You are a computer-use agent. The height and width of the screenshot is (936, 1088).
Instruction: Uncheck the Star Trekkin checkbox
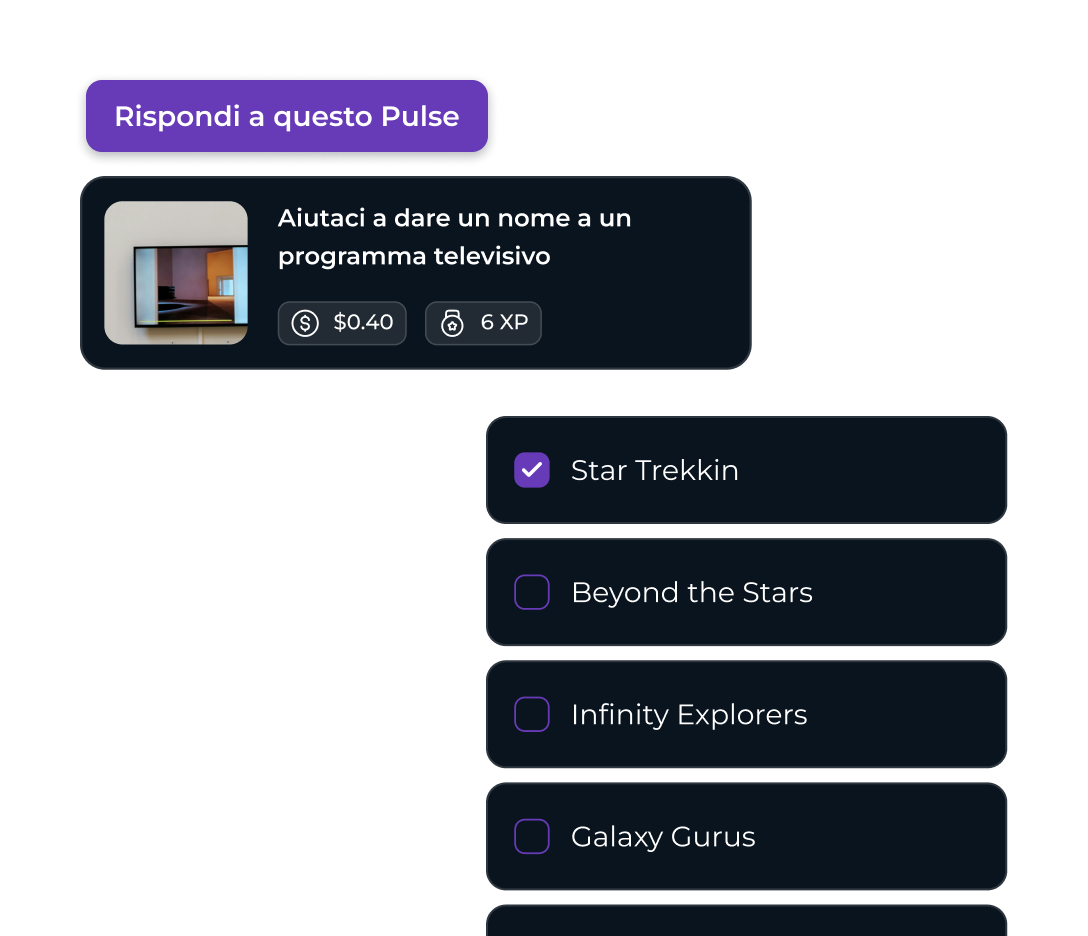click(x=532, y=470)
